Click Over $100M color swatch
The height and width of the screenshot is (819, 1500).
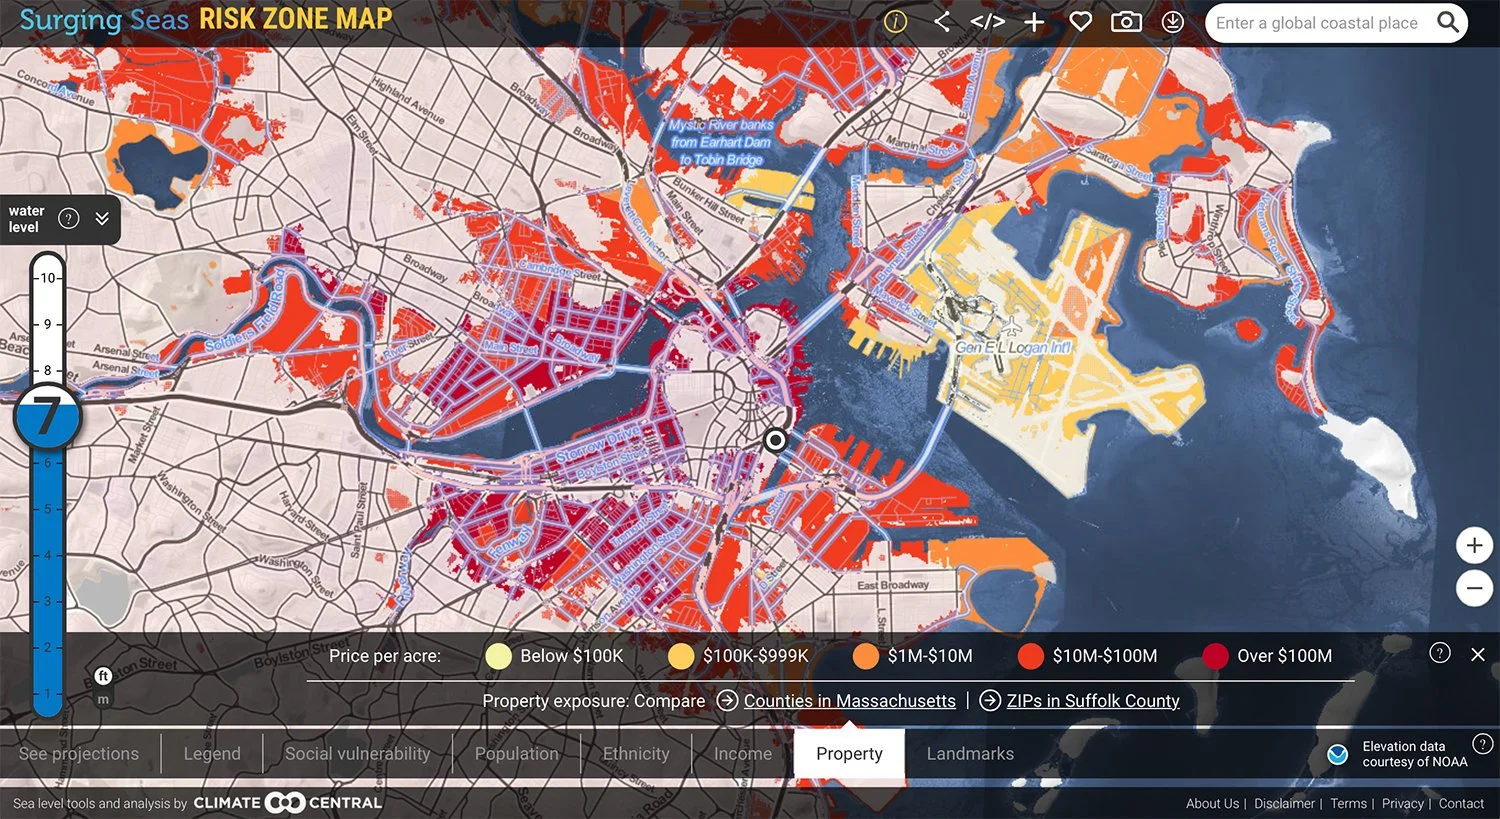[x=1215, y=656]
